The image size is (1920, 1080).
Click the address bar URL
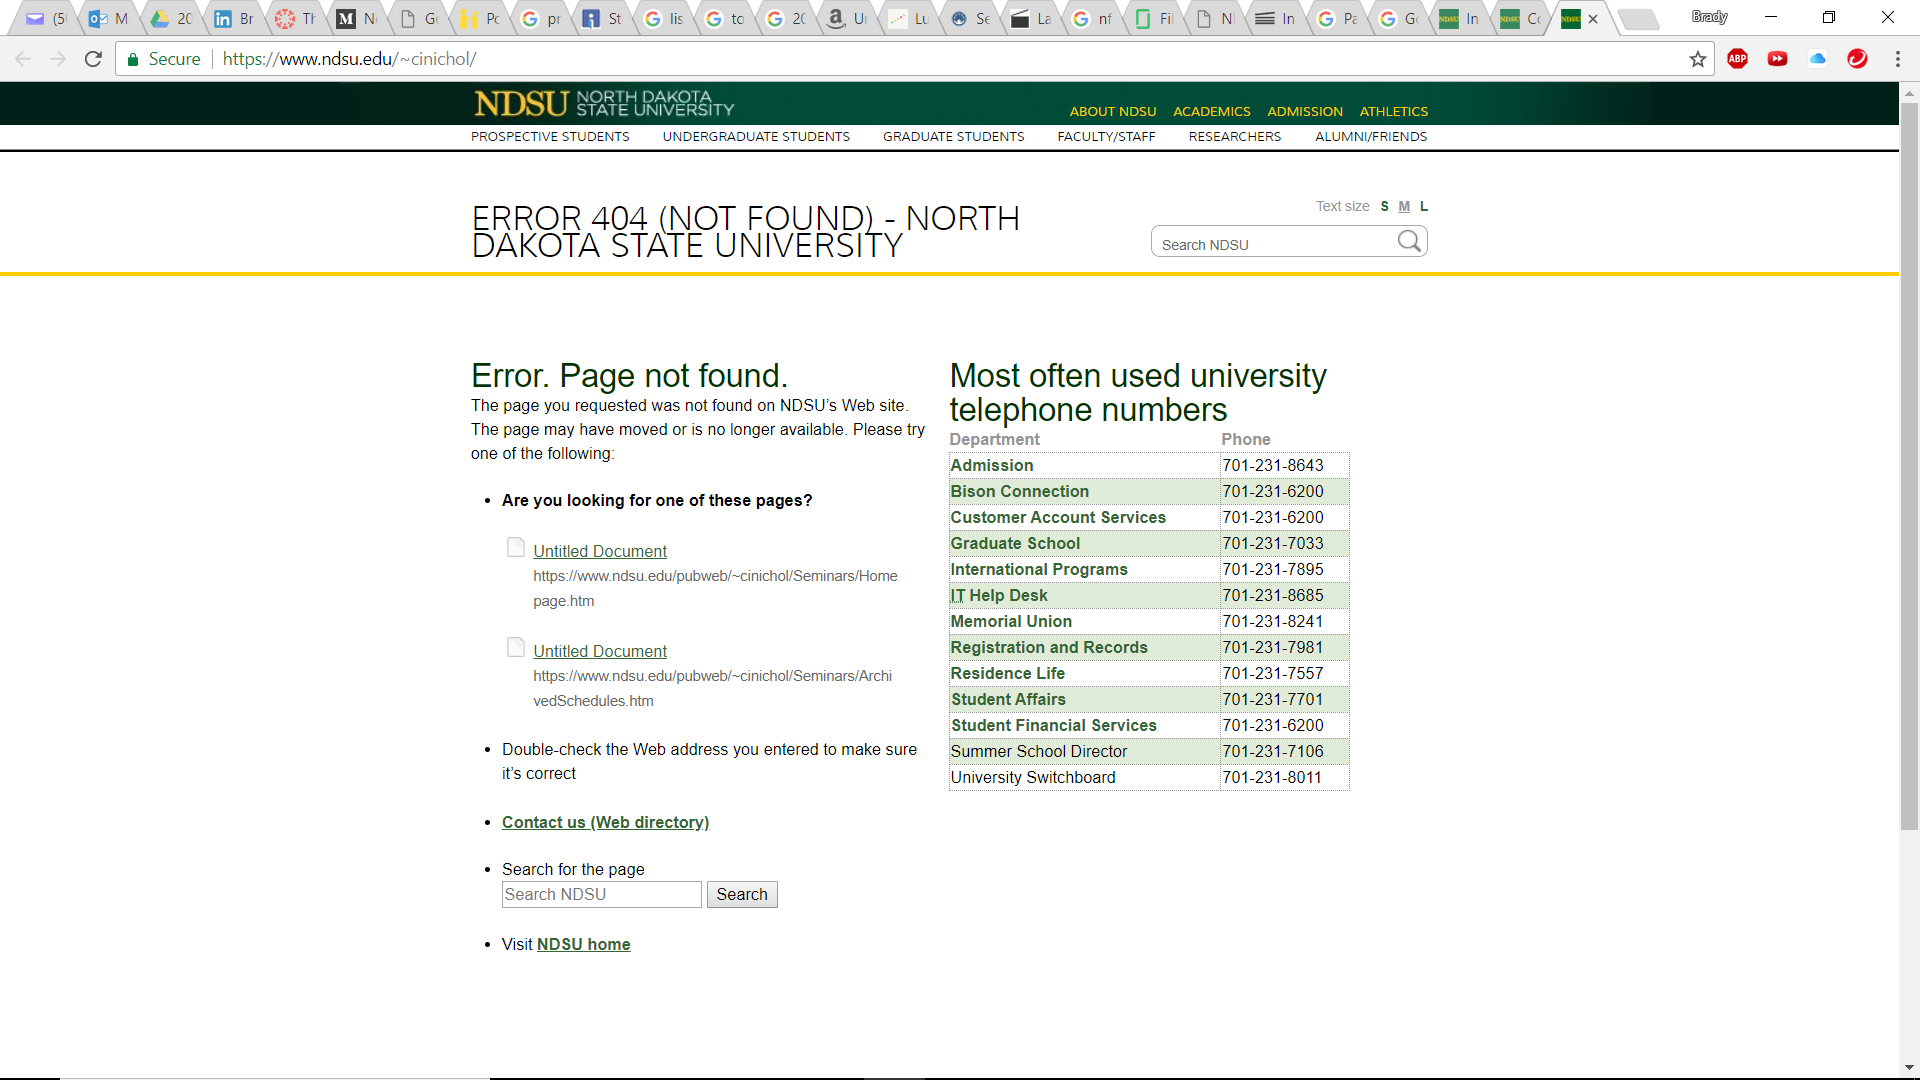pyautogui.click(x=349, y=59)
